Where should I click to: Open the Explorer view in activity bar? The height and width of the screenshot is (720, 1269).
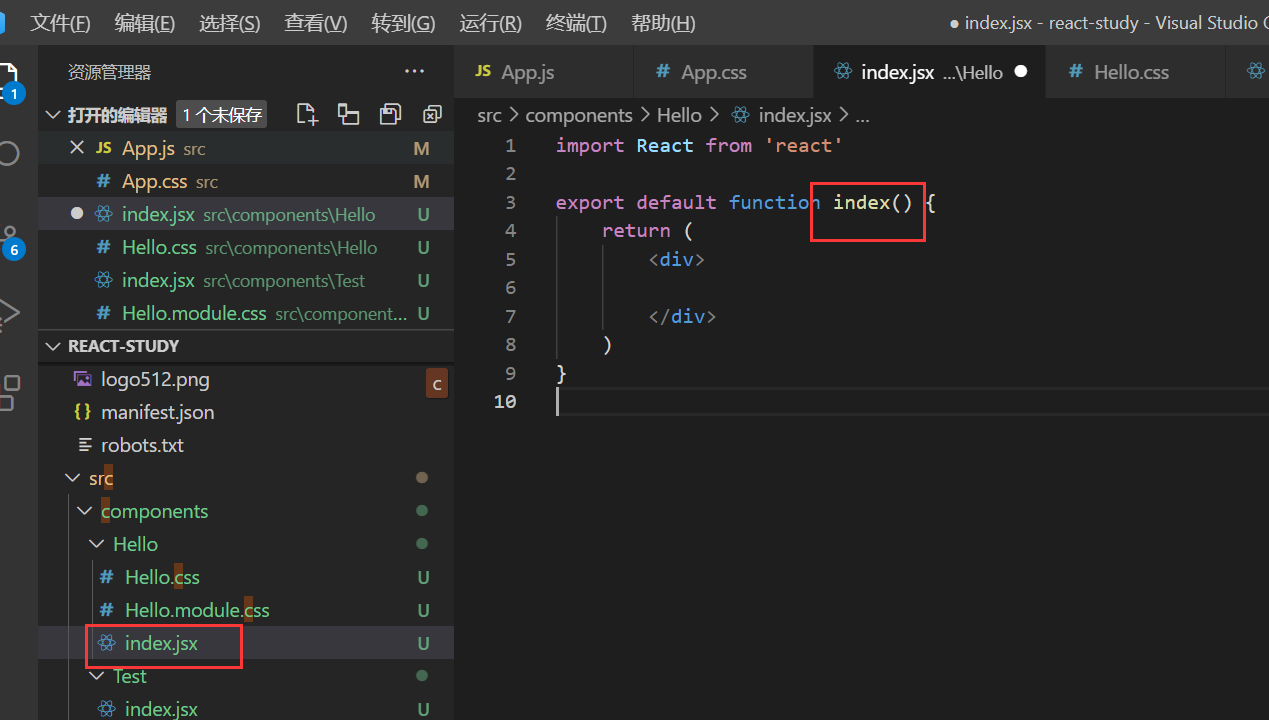click(x=8, y=80)
